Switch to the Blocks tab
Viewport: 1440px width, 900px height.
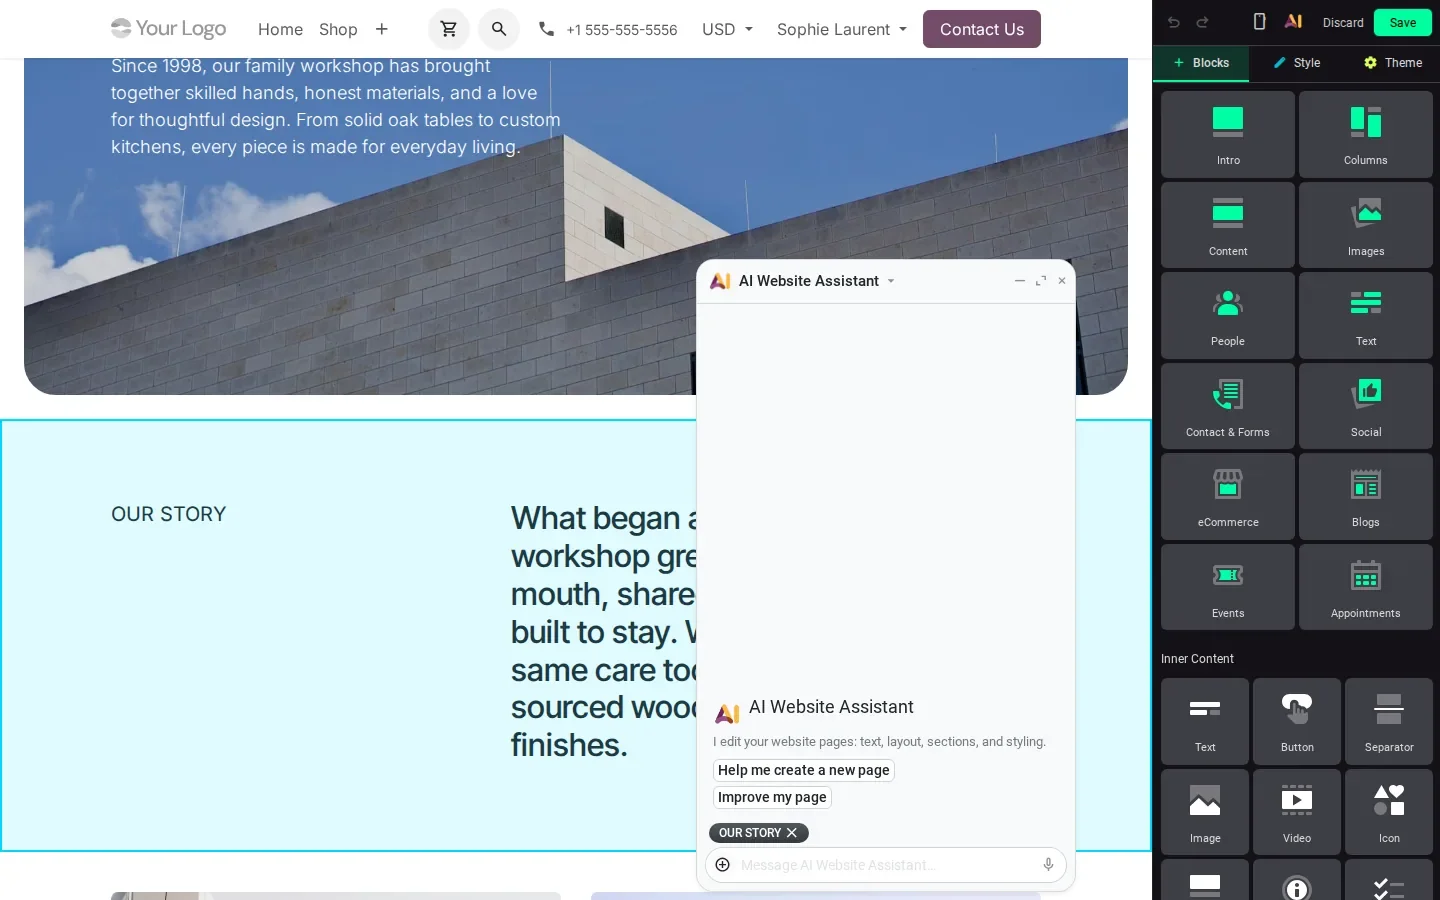[1201, 63]
